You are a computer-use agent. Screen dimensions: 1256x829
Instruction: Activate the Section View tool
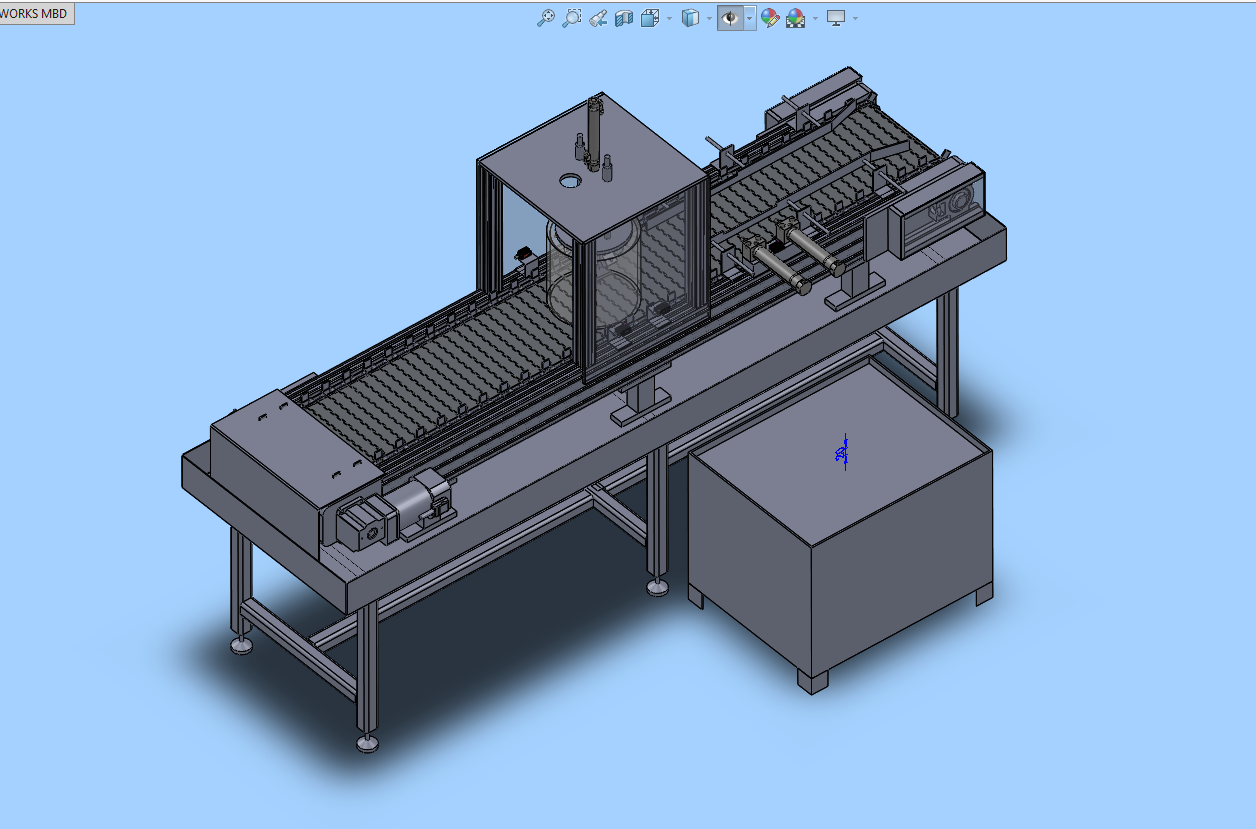tap(624, 18)
